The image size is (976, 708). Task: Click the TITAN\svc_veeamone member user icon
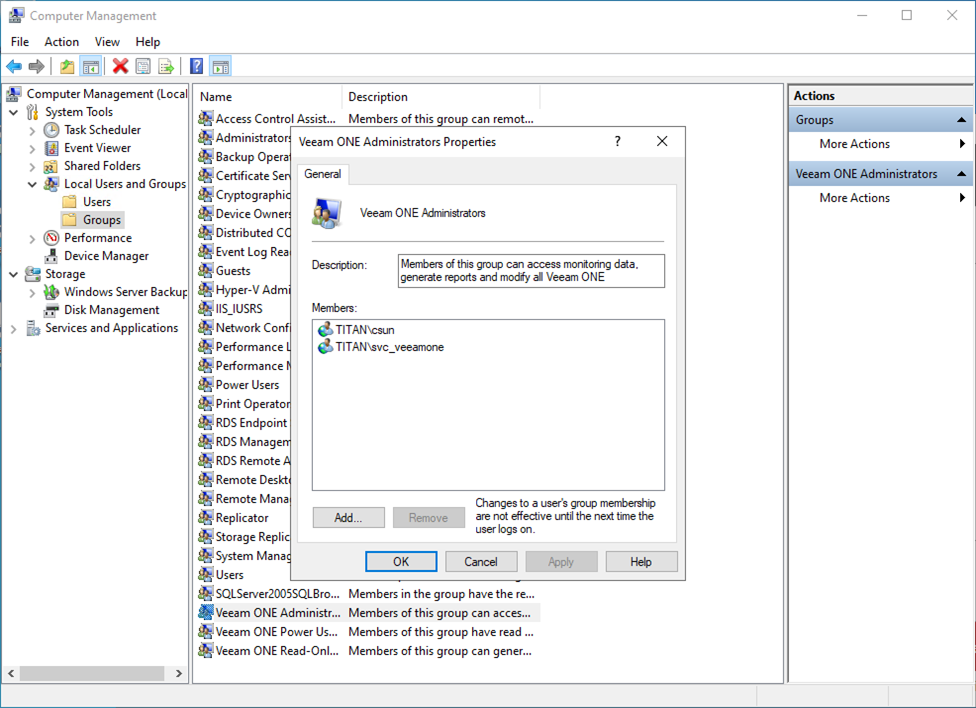click(x=325, y=347)
